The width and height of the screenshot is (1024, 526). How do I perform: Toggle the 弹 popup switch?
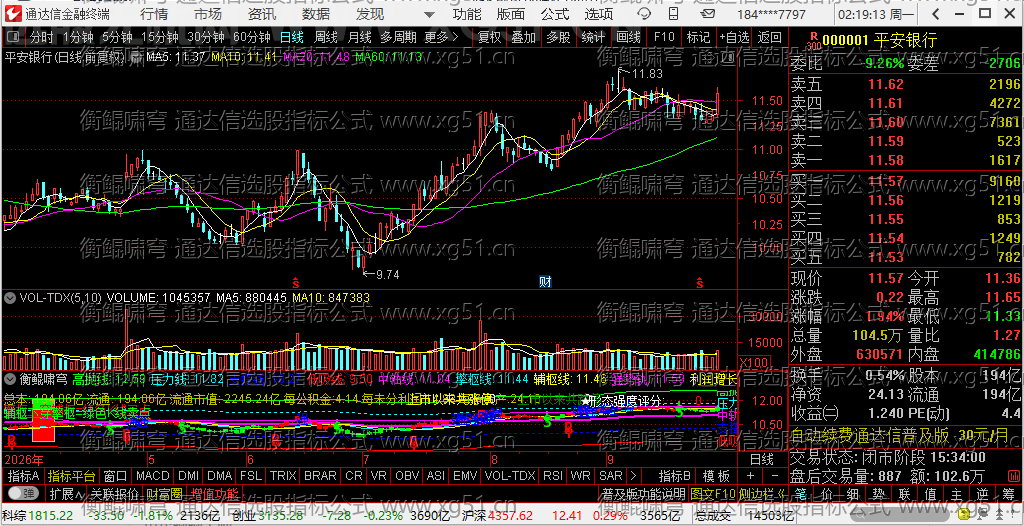(22, 493)
